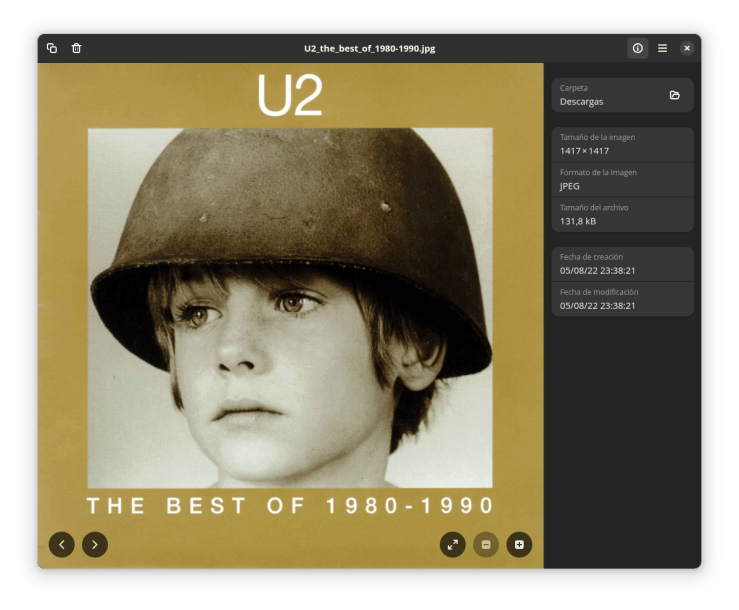The height and width of the screenshot is (610, 739).
Task: Click the Tamaño del archivo row
Action: pyautogui.click(x=622, y=214)
